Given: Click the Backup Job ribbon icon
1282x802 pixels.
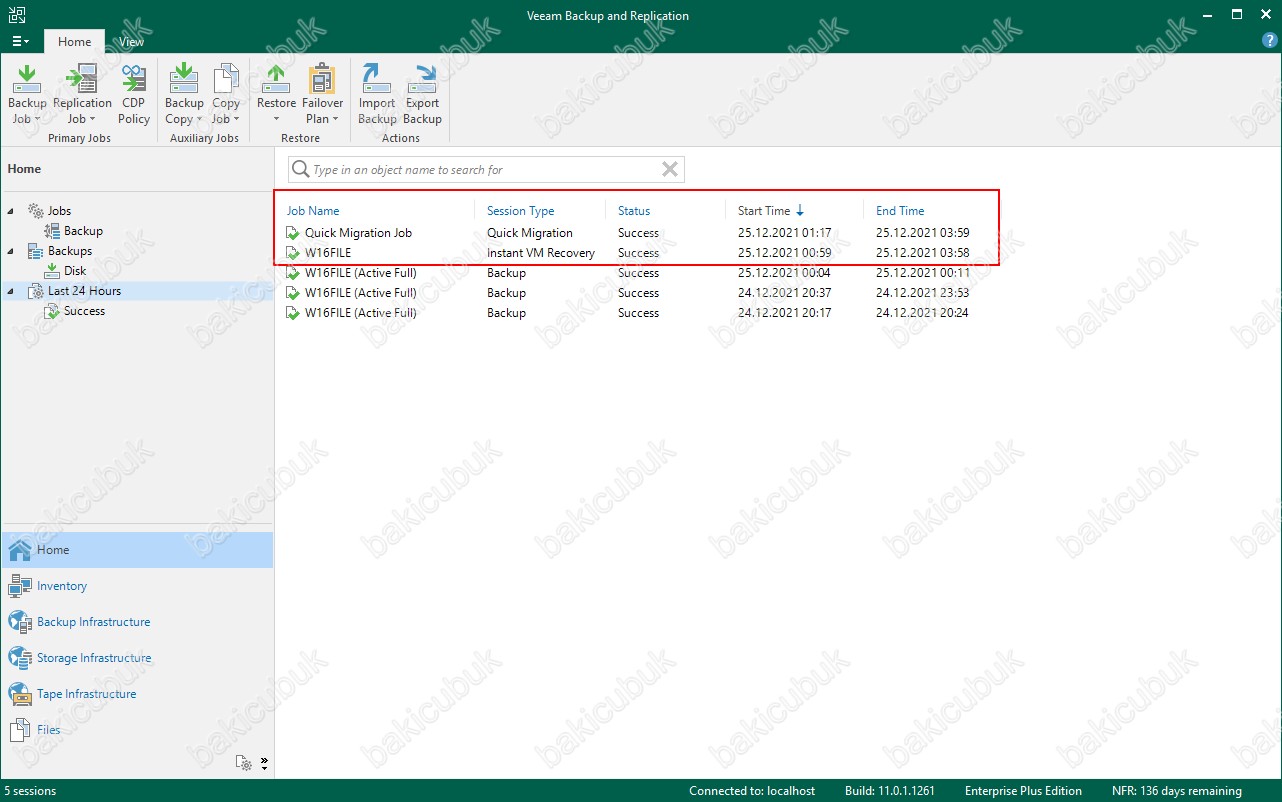Looking at the screenshot, I should click(27, 78).
